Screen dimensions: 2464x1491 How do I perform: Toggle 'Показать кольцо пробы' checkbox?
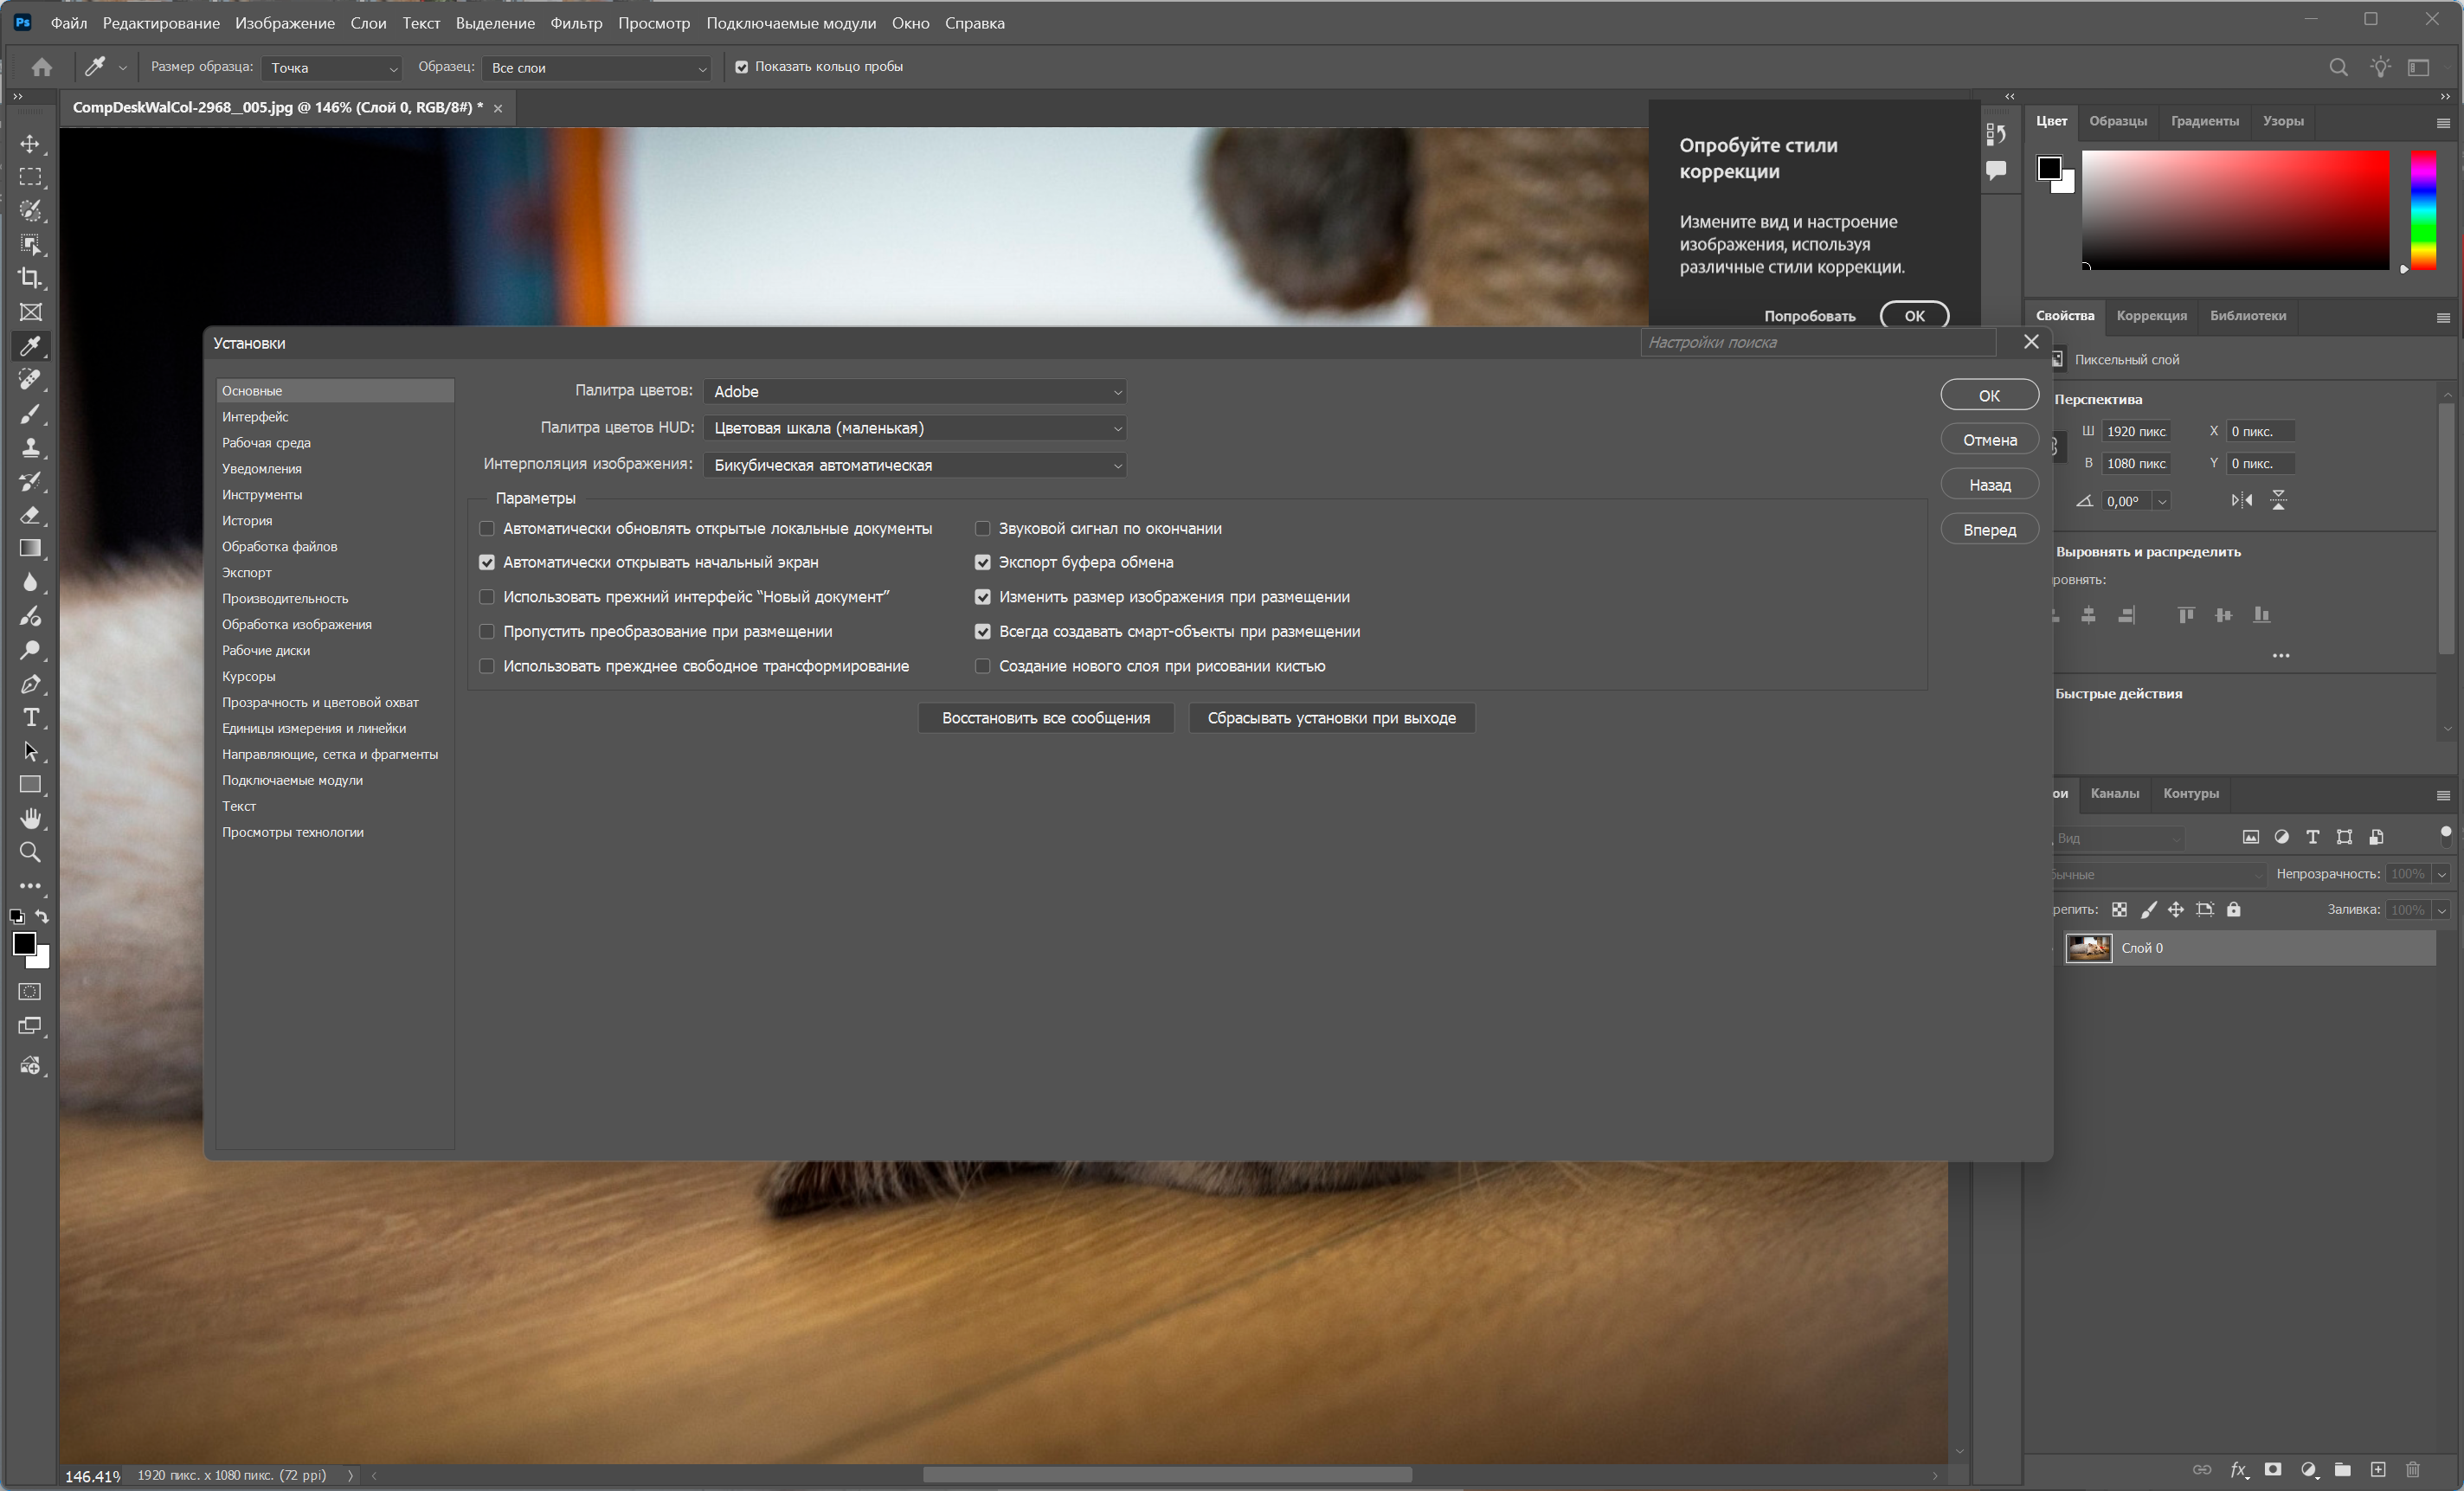point(741,67)
